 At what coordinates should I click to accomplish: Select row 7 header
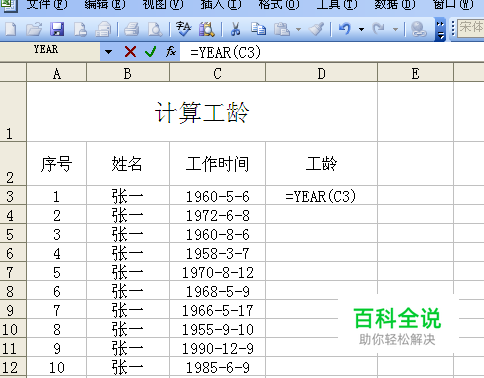[x=13, y=272]
